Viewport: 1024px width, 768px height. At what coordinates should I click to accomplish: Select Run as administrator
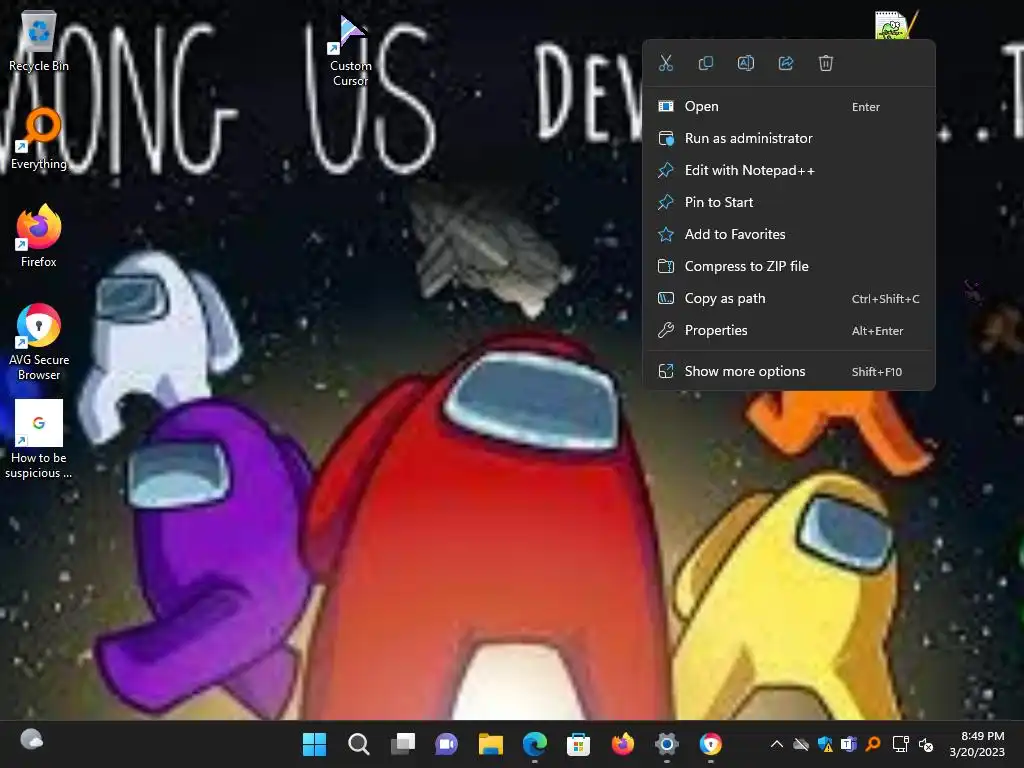789,138
